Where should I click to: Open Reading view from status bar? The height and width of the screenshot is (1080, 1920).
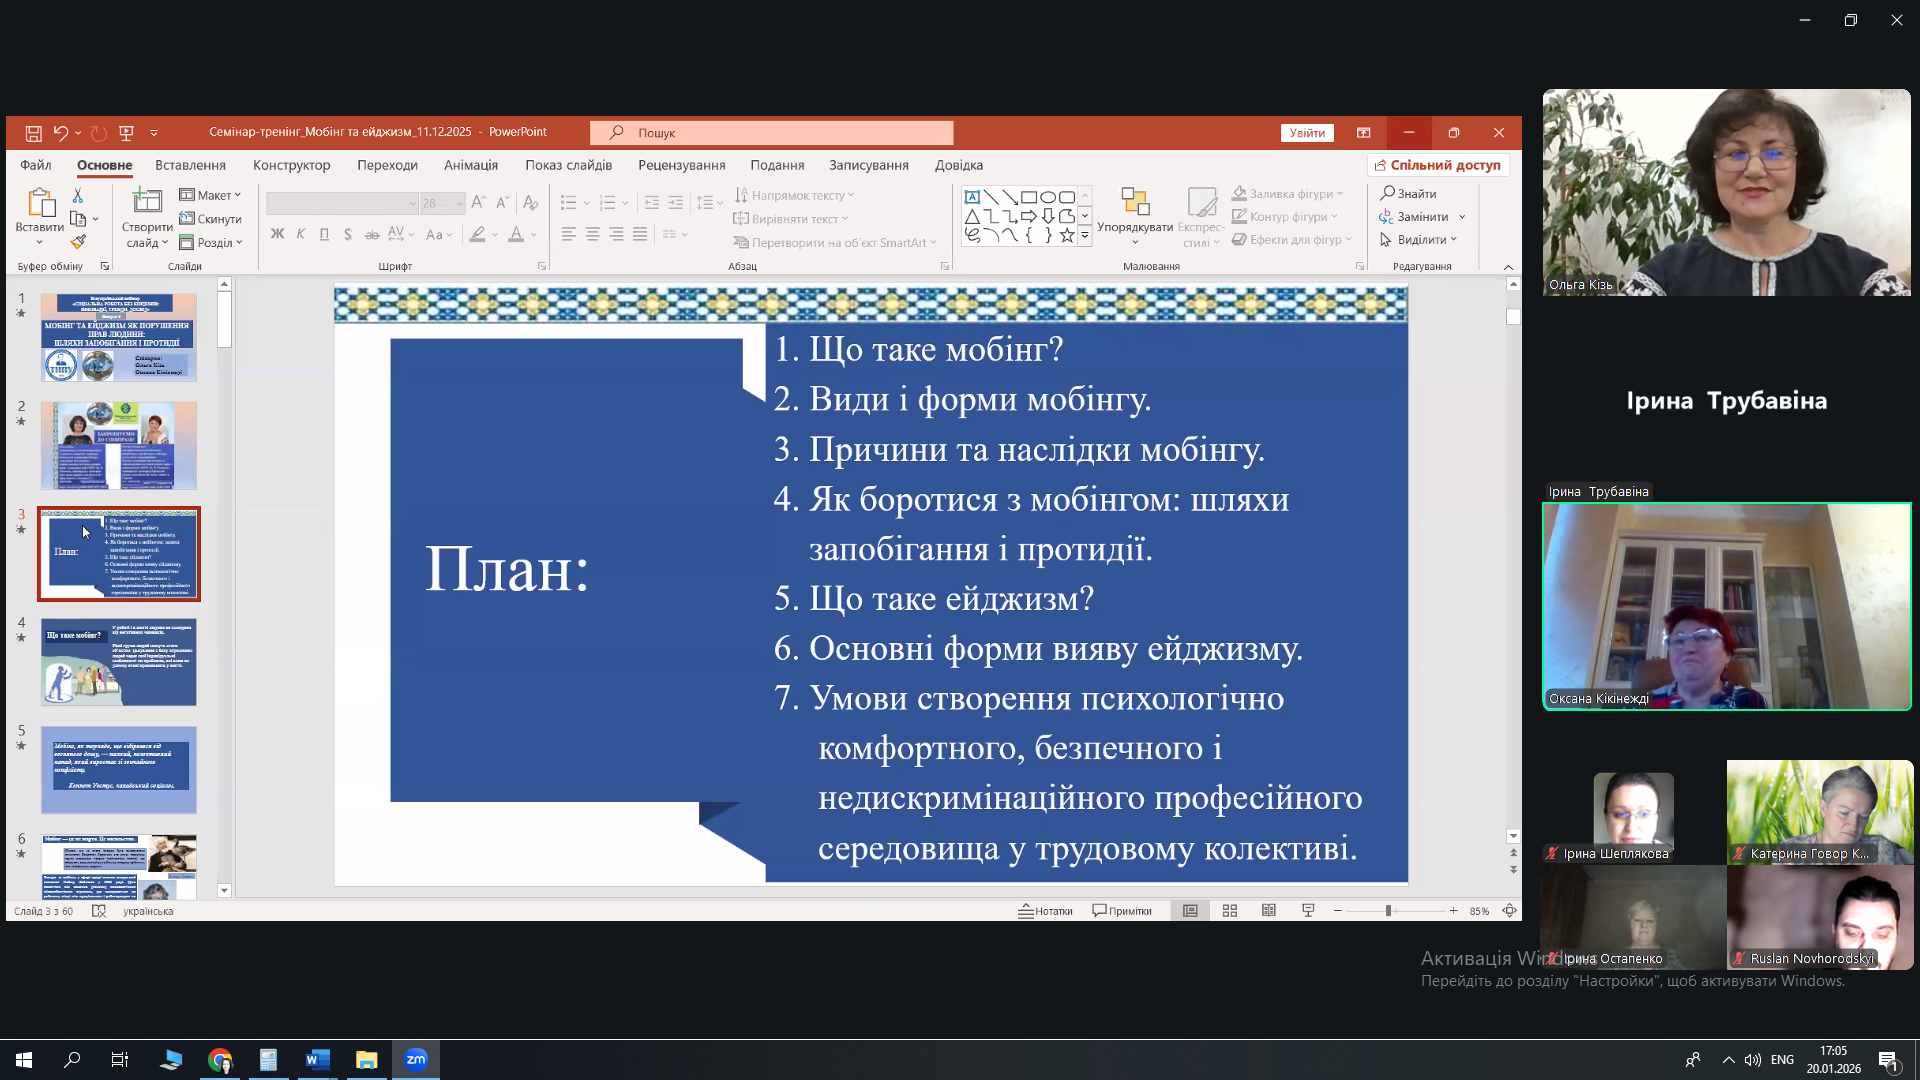click(x=1269, y=911)
